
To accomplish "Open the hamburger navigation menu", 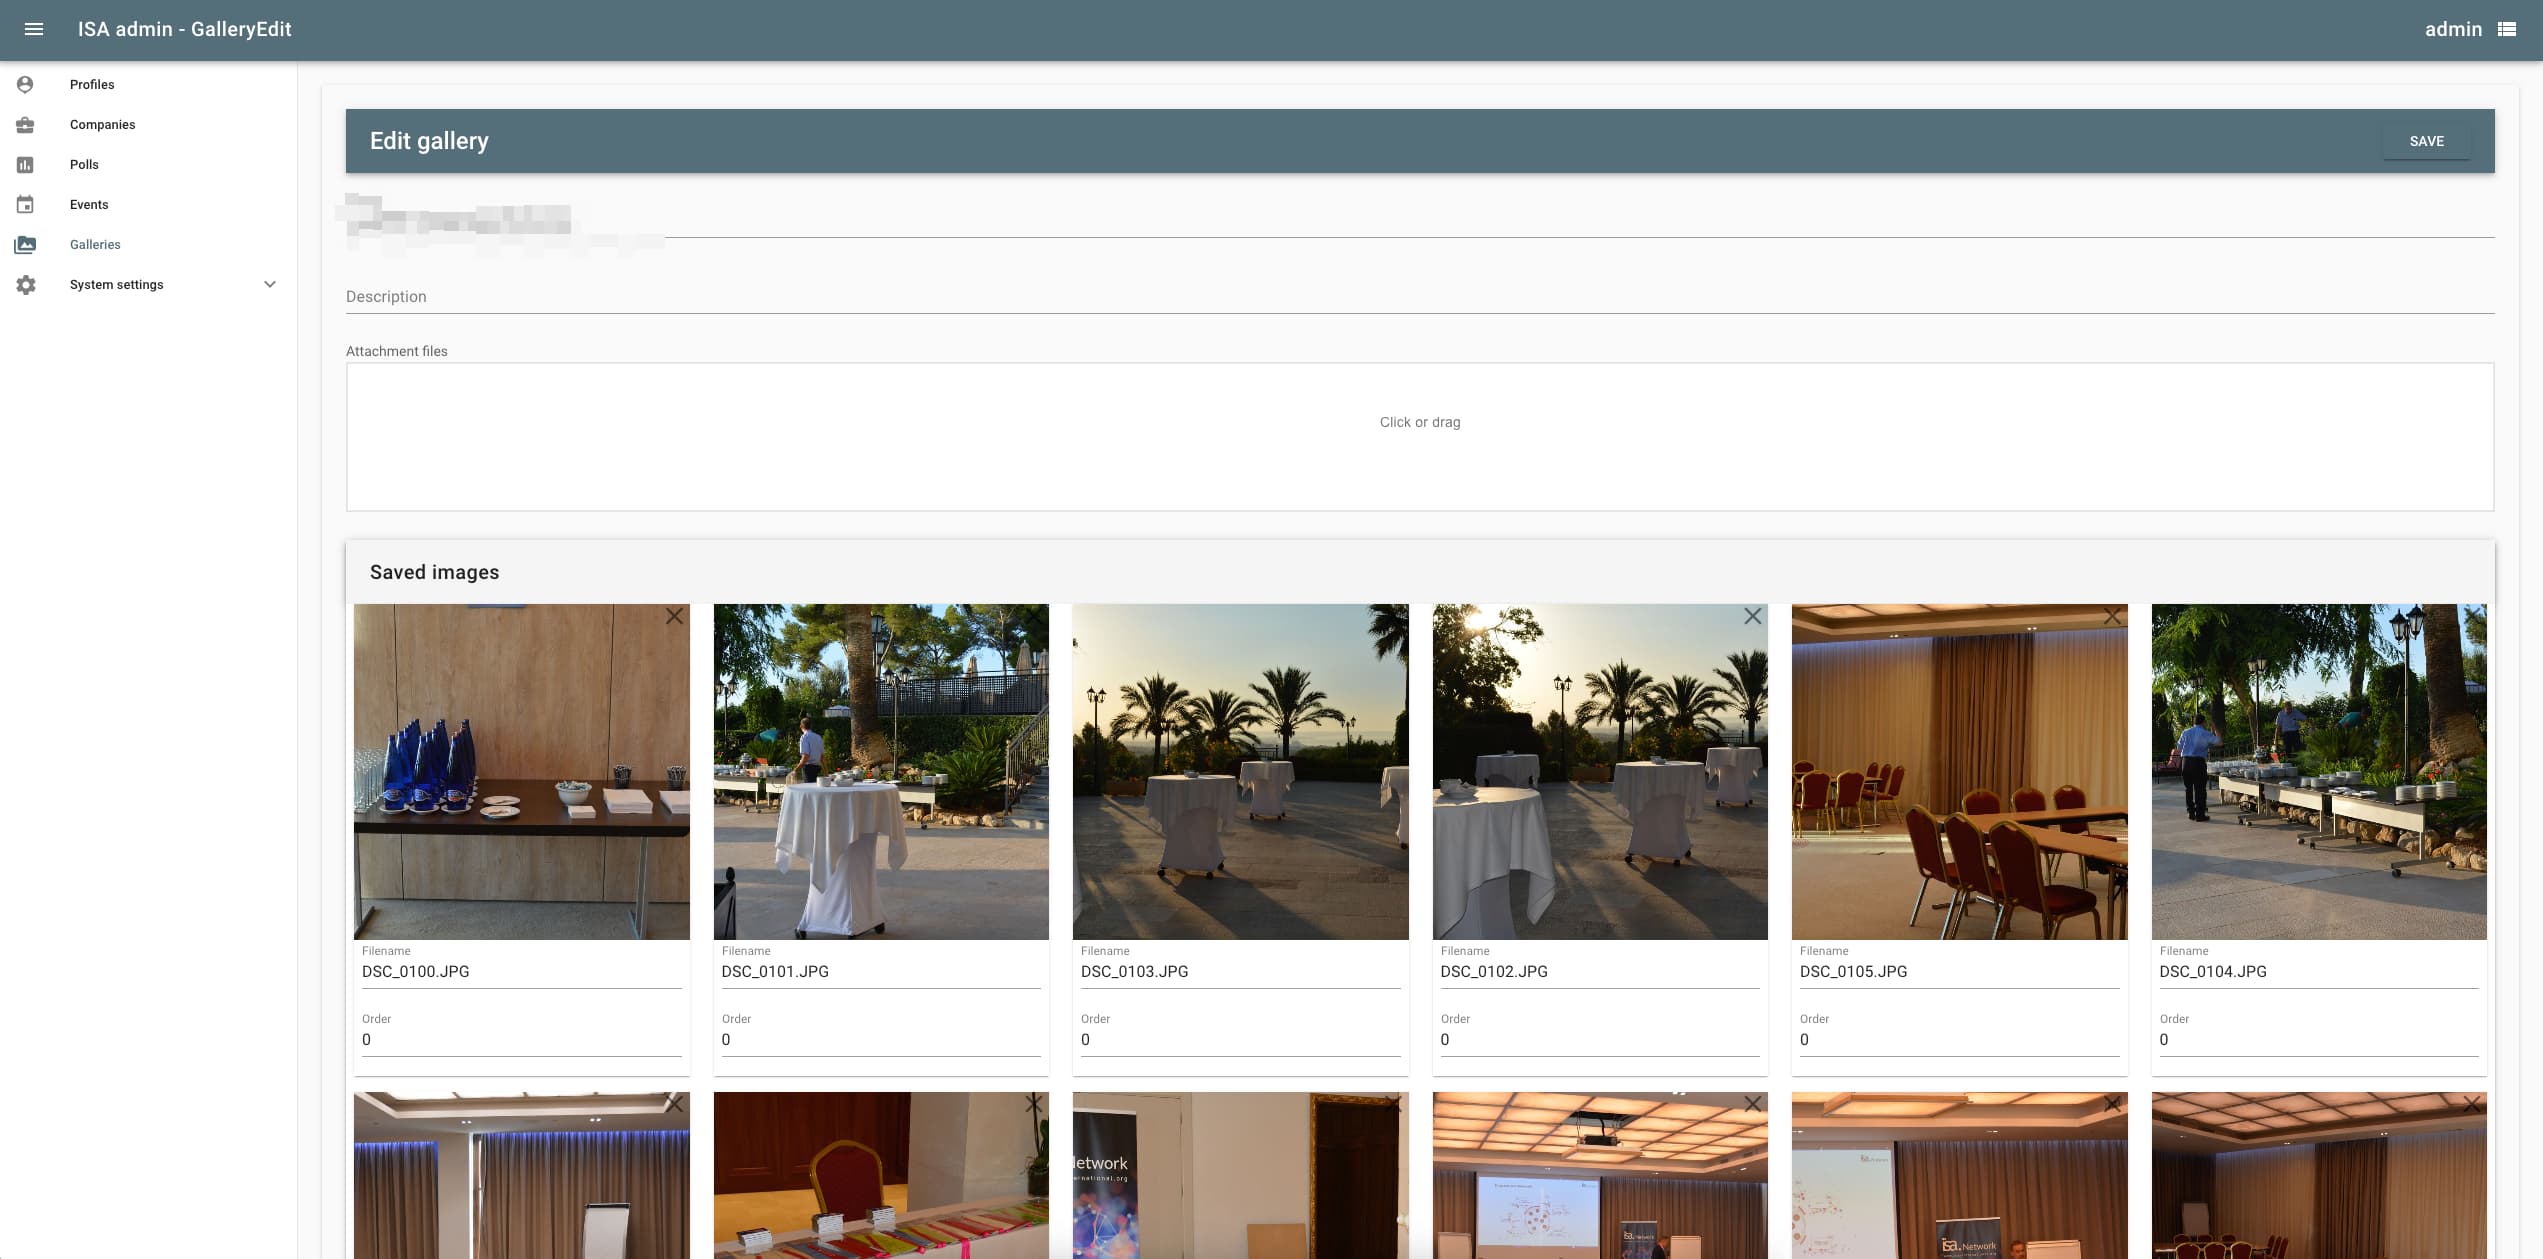I will 33,29.
